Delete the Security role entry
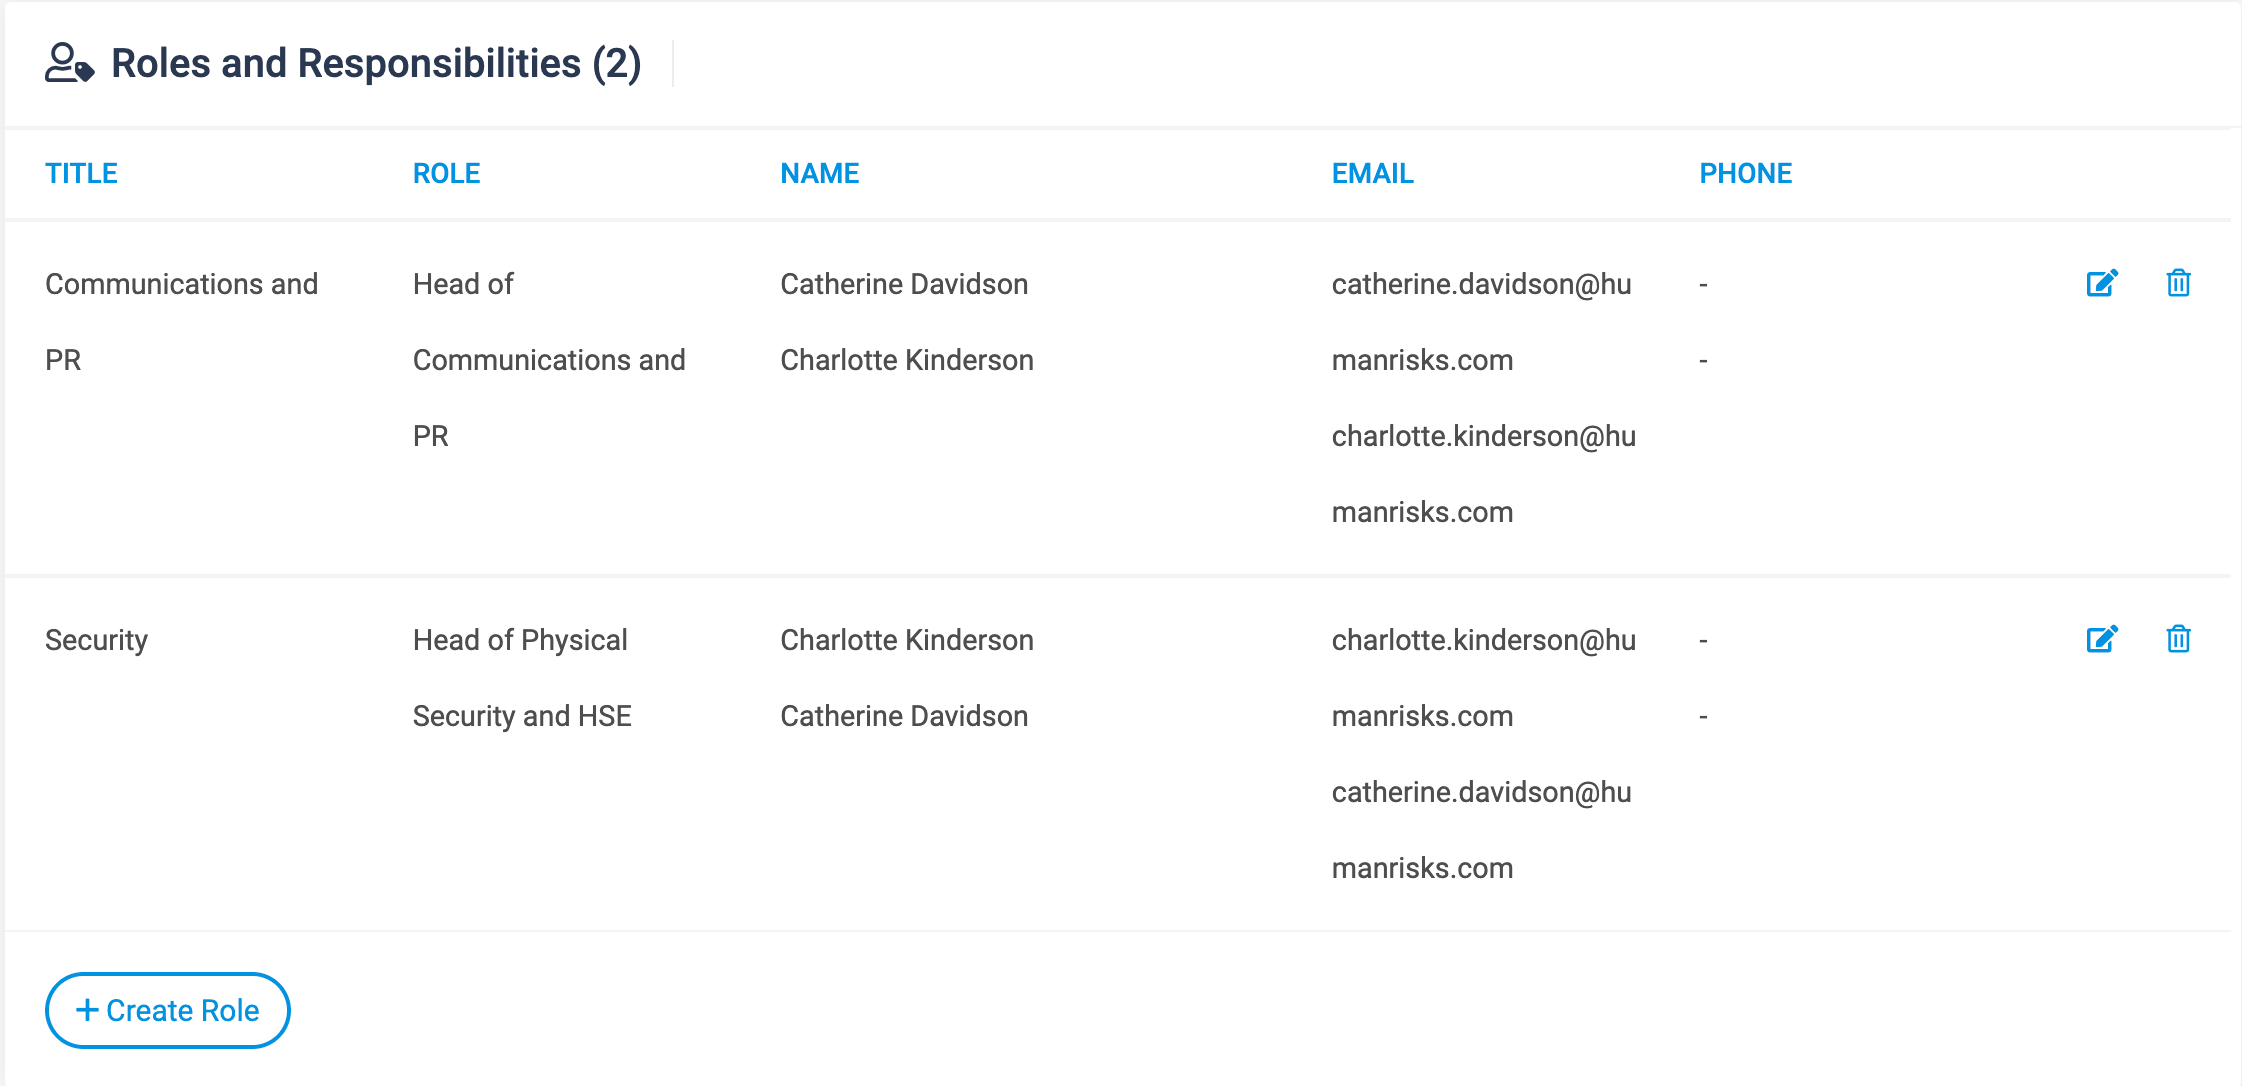This screenshot has width=2242, height=1086. [2178, 640]
